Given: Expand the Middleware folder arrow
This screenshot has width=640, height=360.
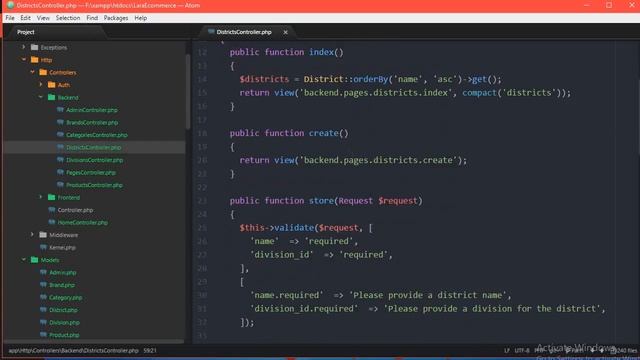Looking at the screenshot, I should [x=32, y=235].
